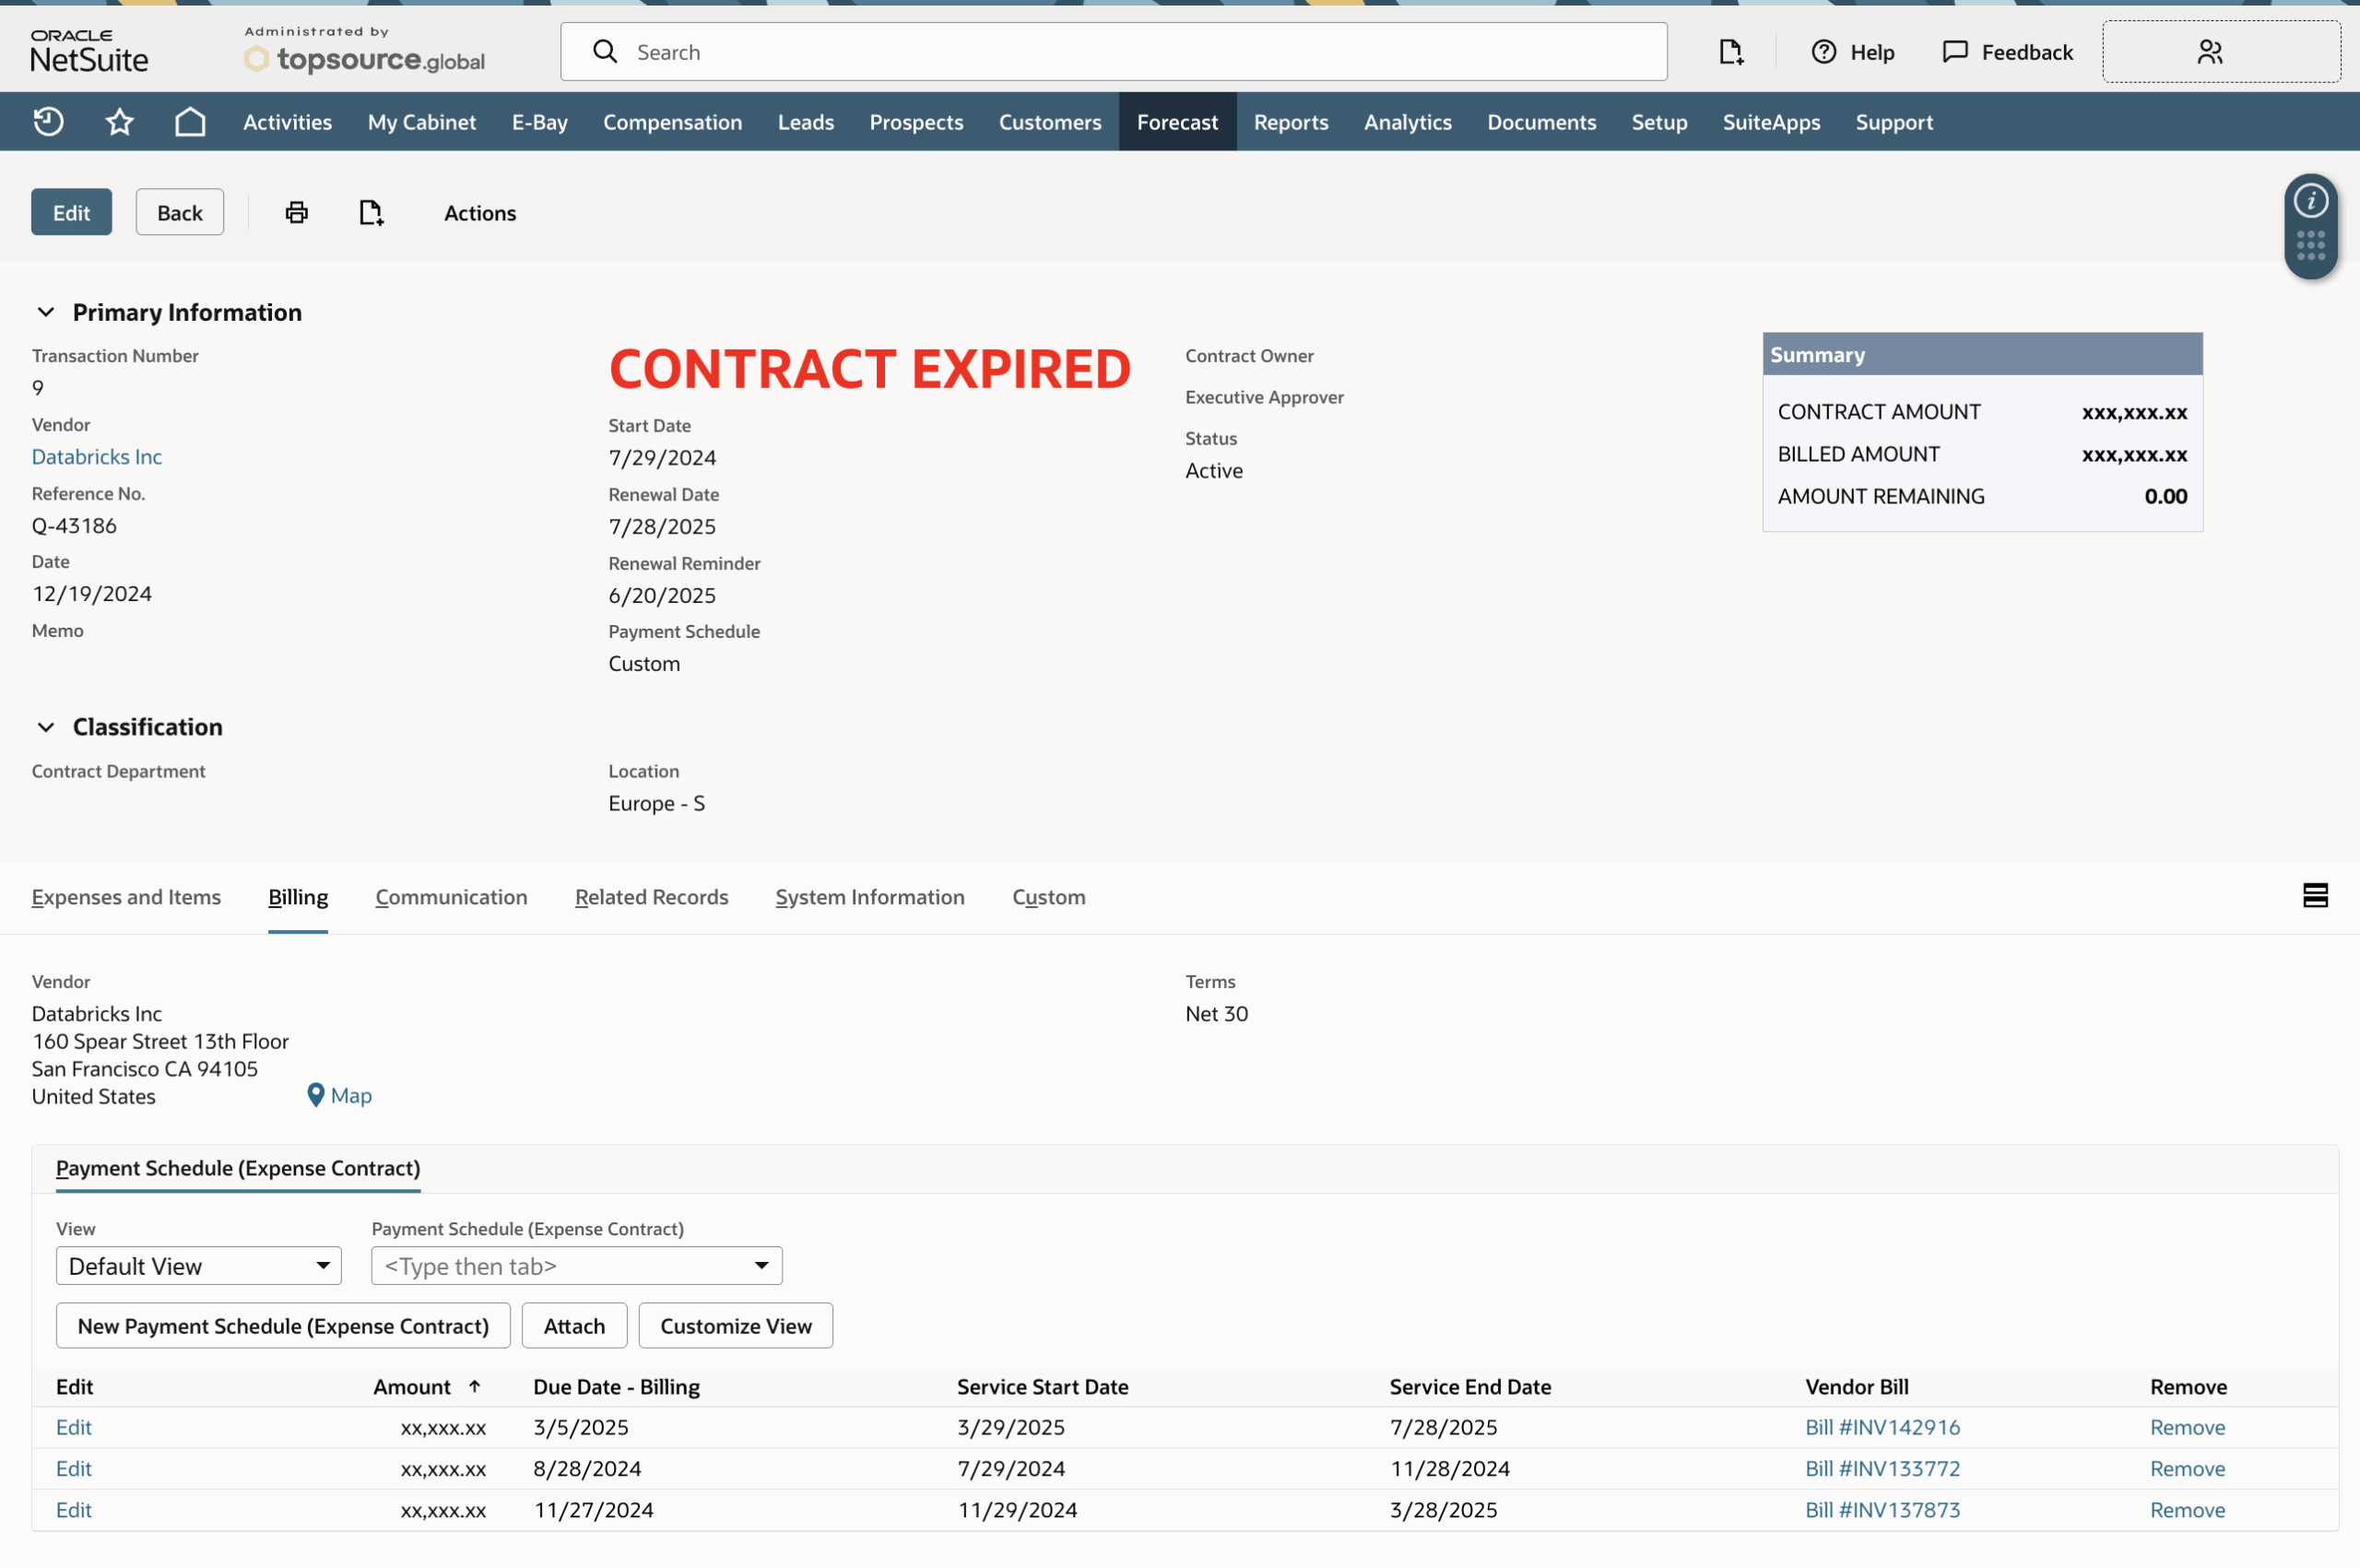Sort by Service Start Date header
Viewport: 2360px width, 1568px height.
1043,1387
